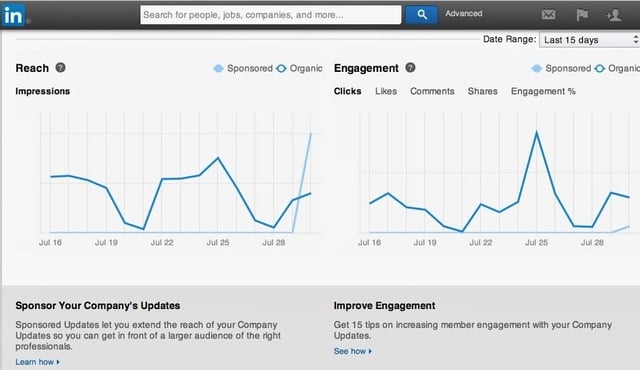The height and width of the screenshot is (370, 640).
Task: Open the Date Range dropdown
Action: point(589,40)
